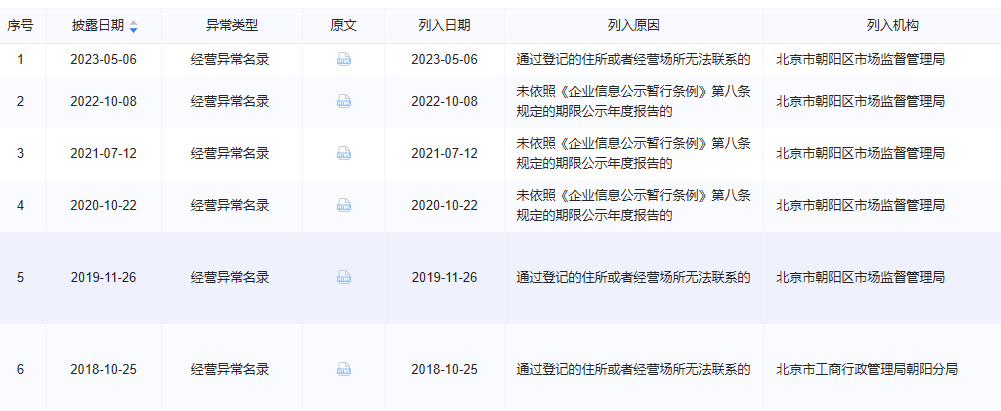1001x411 pixels.
Task: Click the 列入原因 column header
Action: tap(633, 26)
